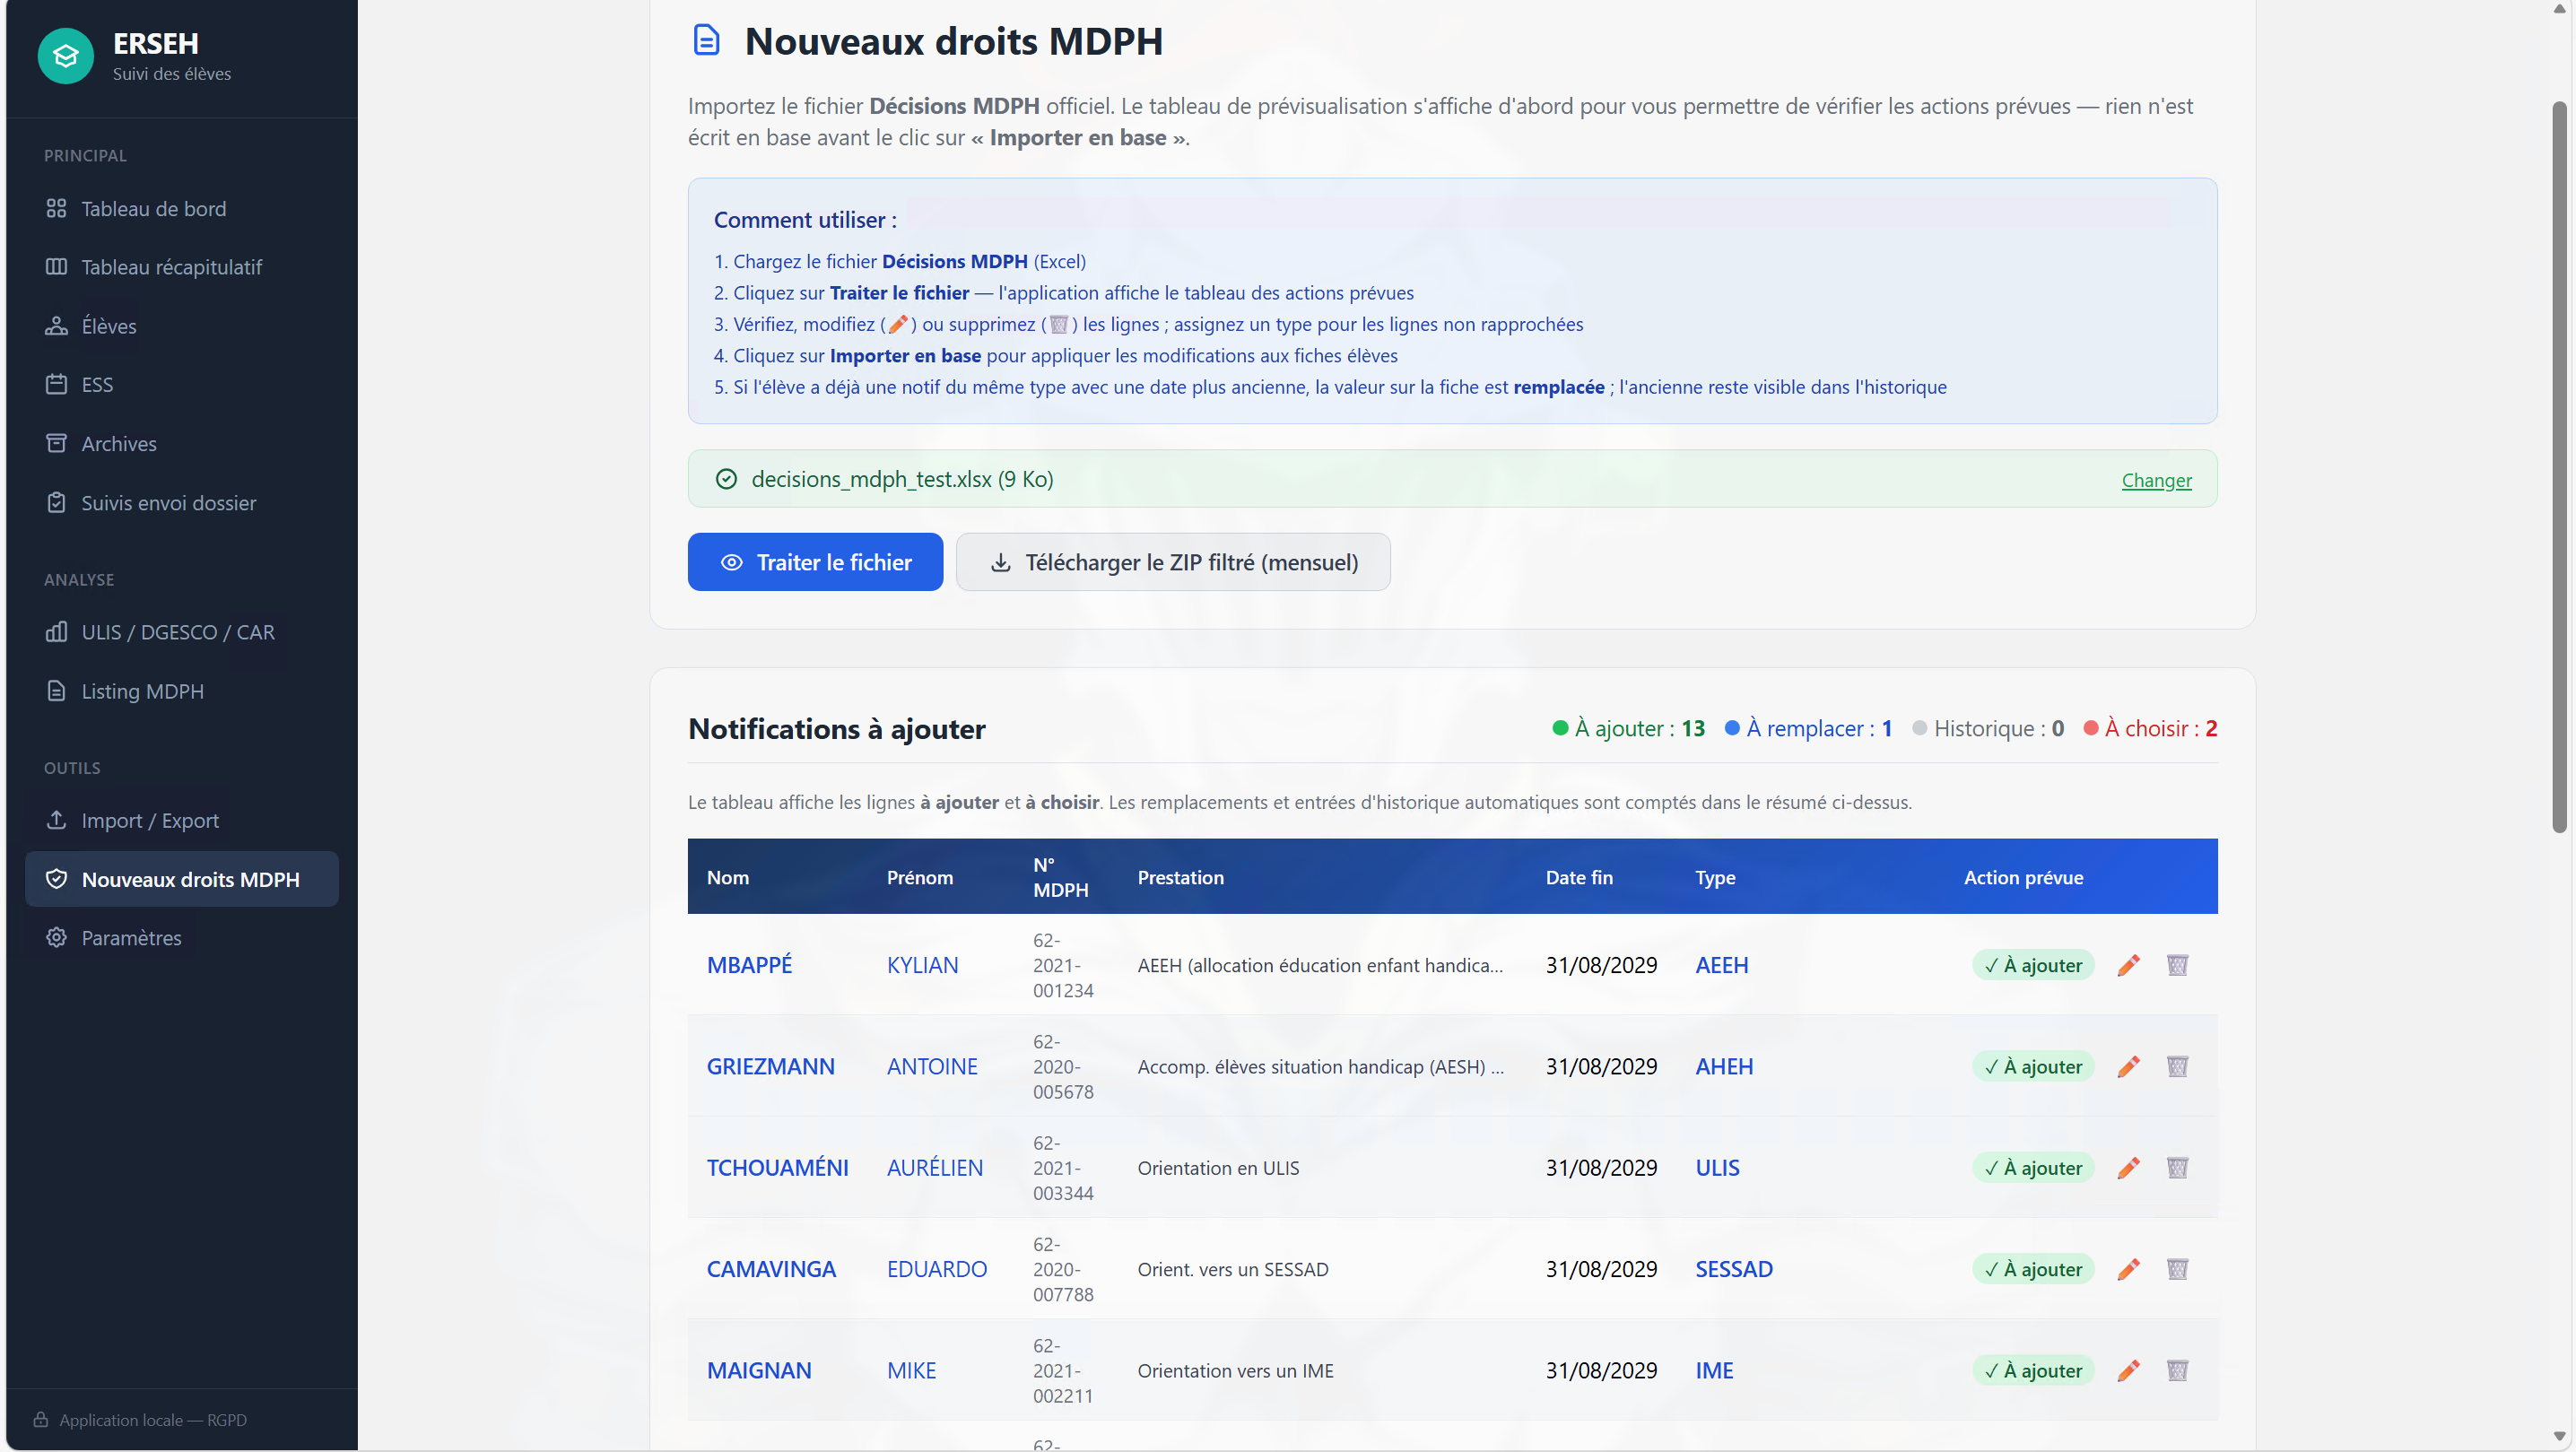Click the À ajouter : 13 counter

point(1628,728)
